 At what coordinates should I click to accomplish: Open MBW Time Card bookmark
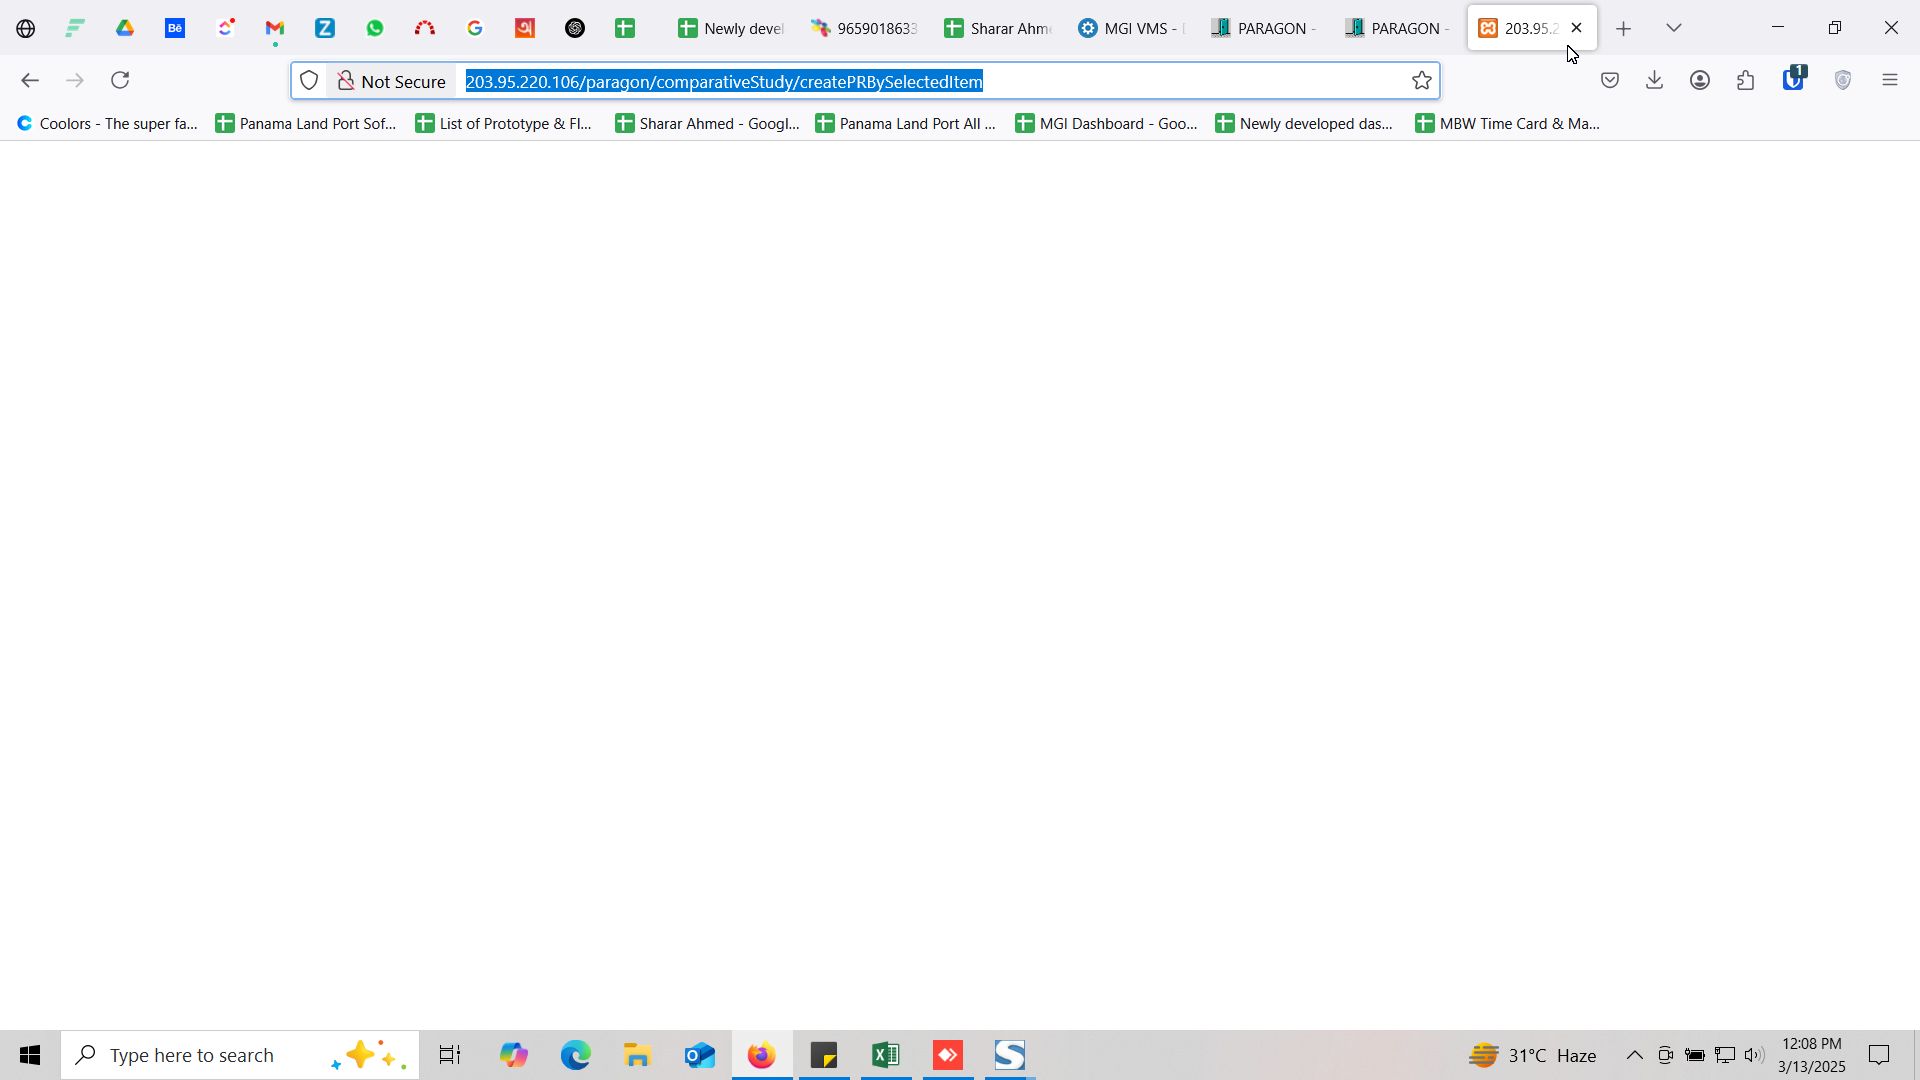click(1508, 123)
